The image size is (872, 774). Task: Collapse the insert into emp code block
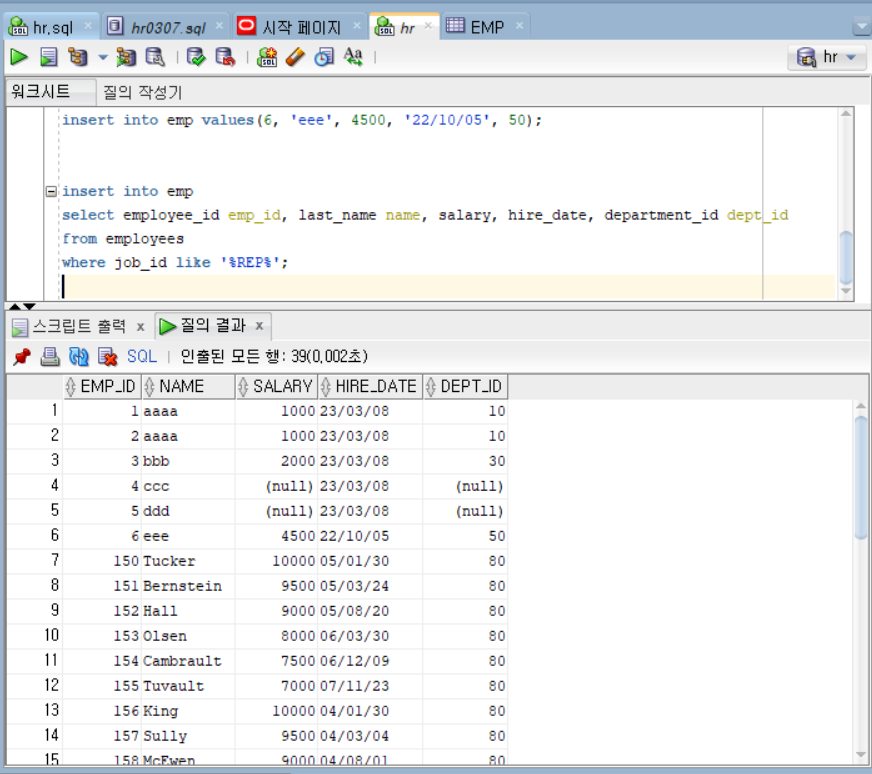(51, 191)
